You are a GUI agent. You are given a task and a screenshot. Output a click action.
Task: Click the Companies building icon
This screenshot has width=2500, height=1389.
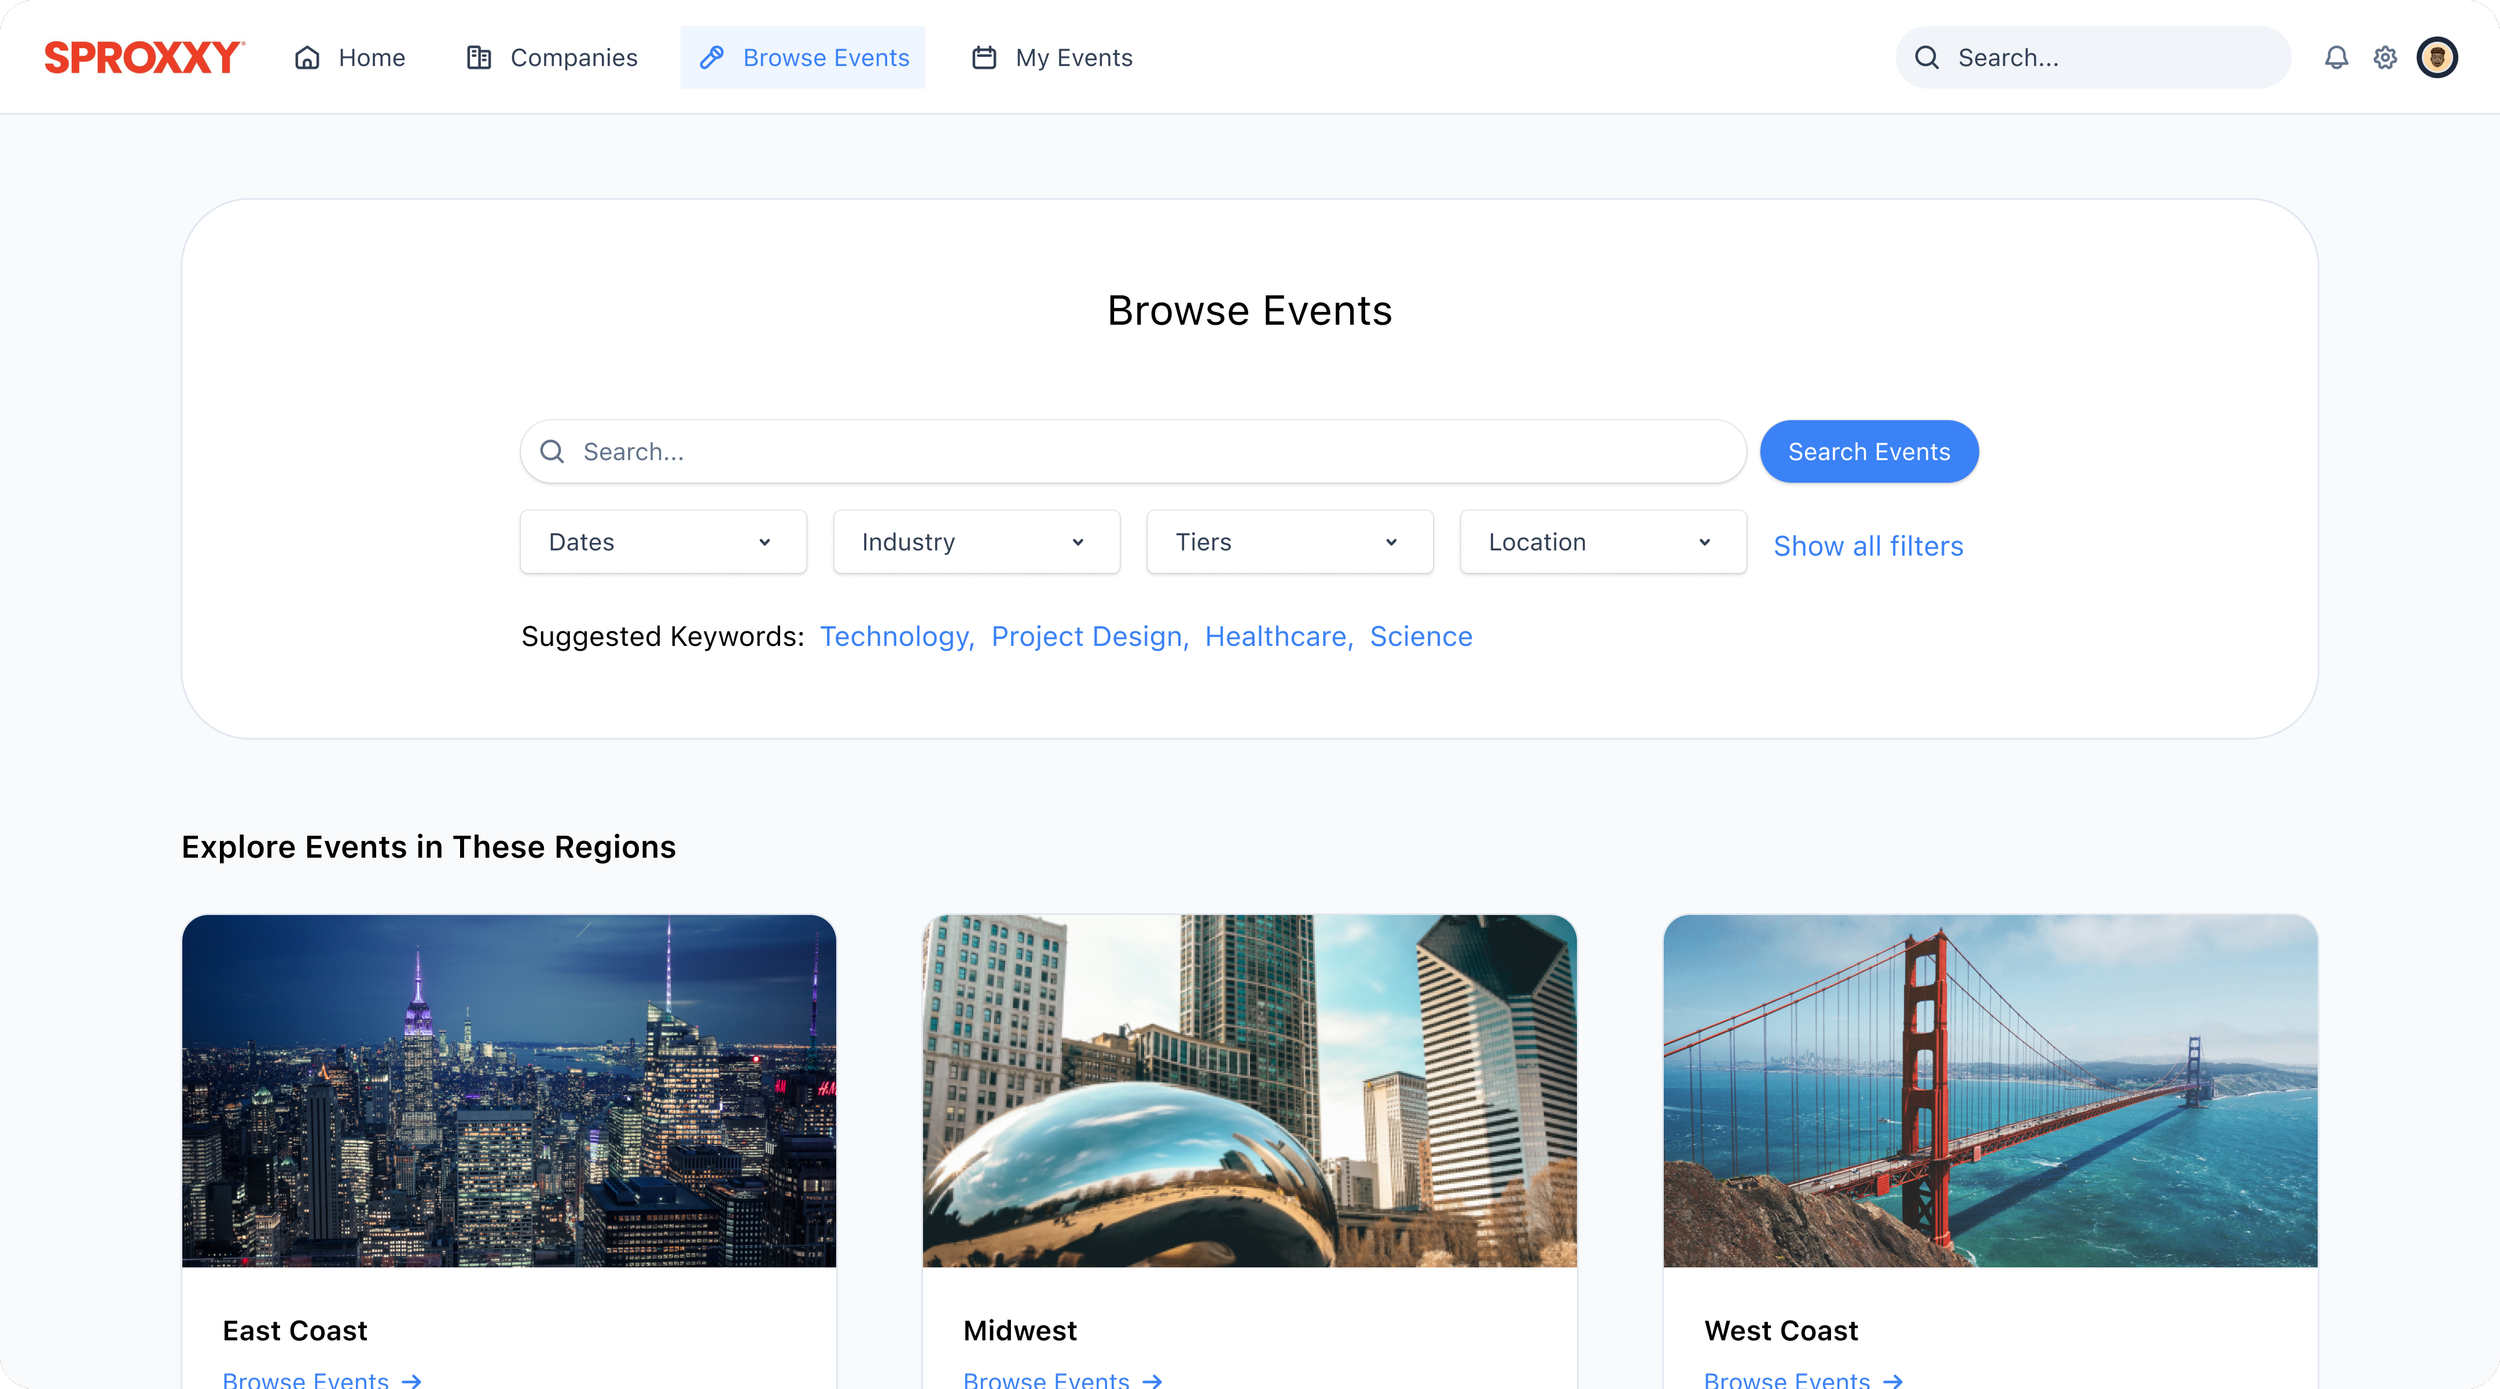[479, 57]
